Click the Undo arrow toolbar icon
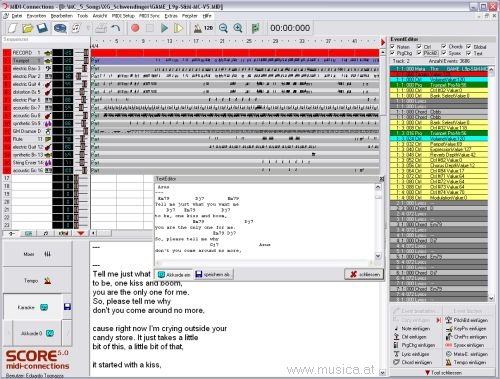 tap(116, 28)
